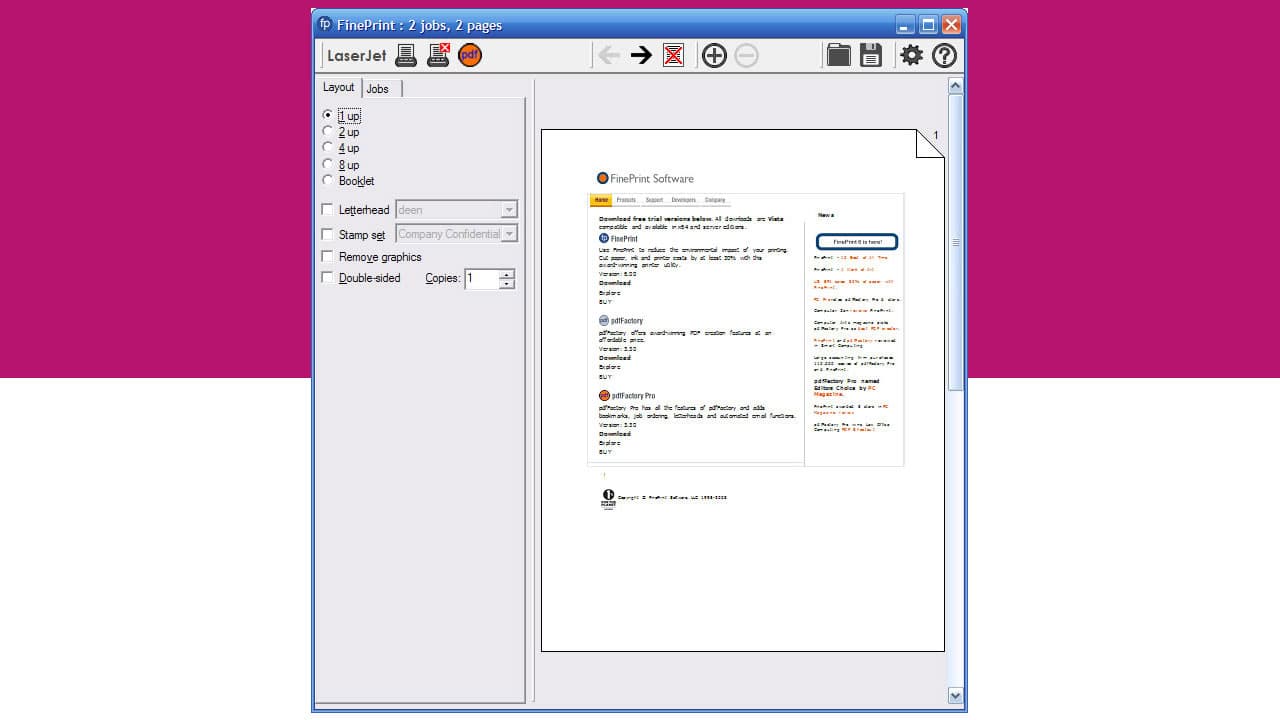Open a file with the folder icon
The width and height of the screenshot is (1280, 720).
click(x=839, y=55)
